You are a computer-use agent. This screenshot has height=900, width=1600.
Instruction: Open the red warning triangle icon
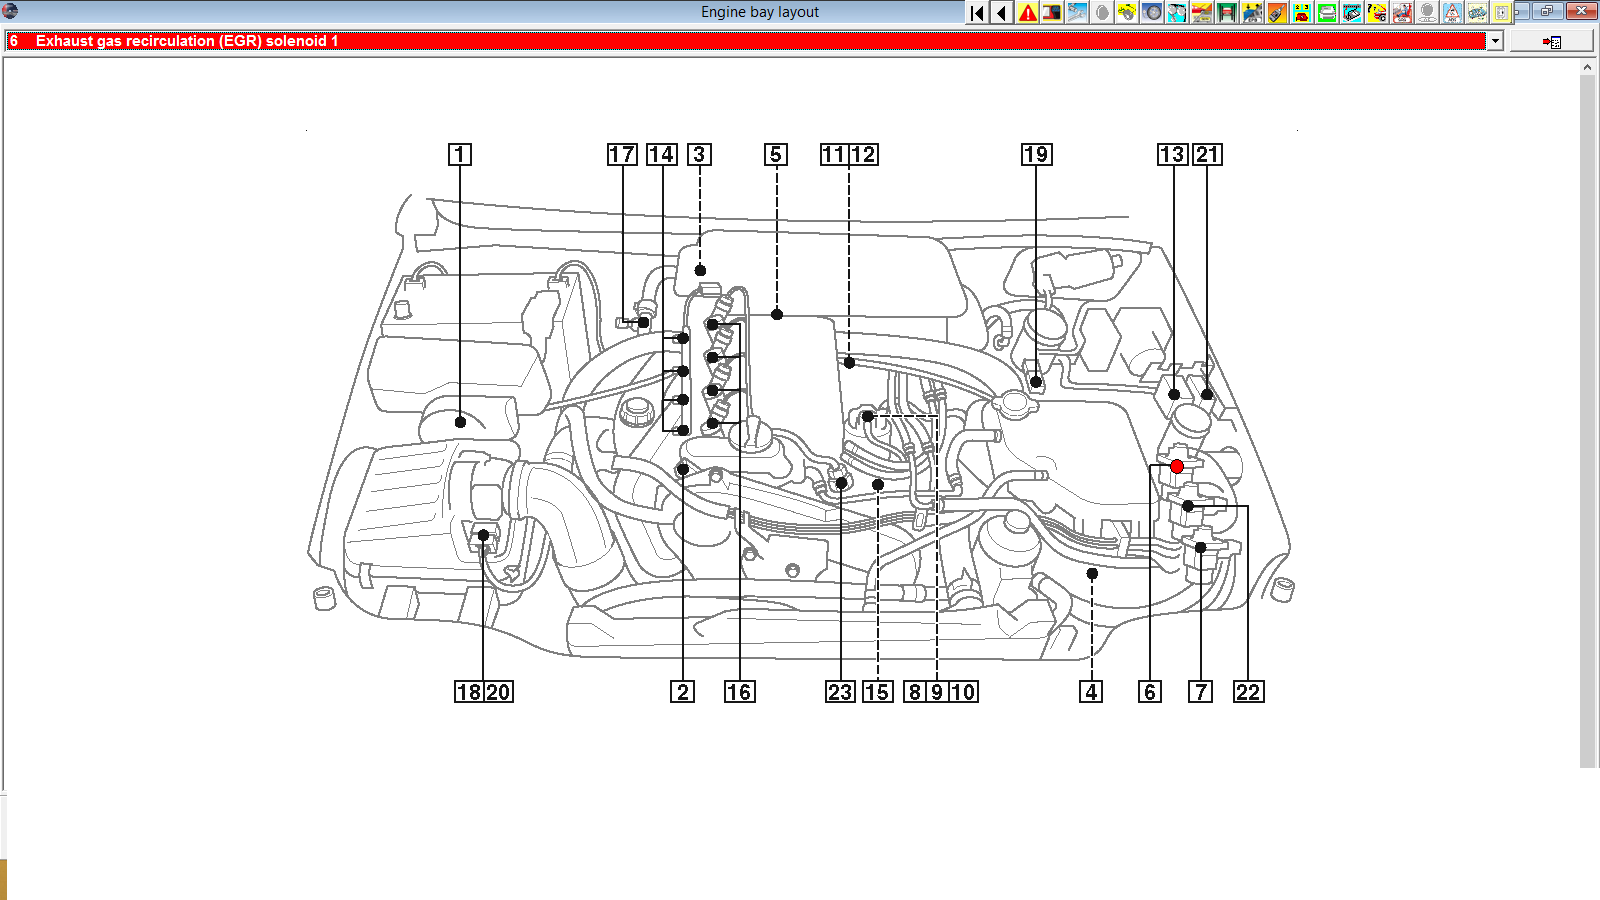tap(1027, 13)
